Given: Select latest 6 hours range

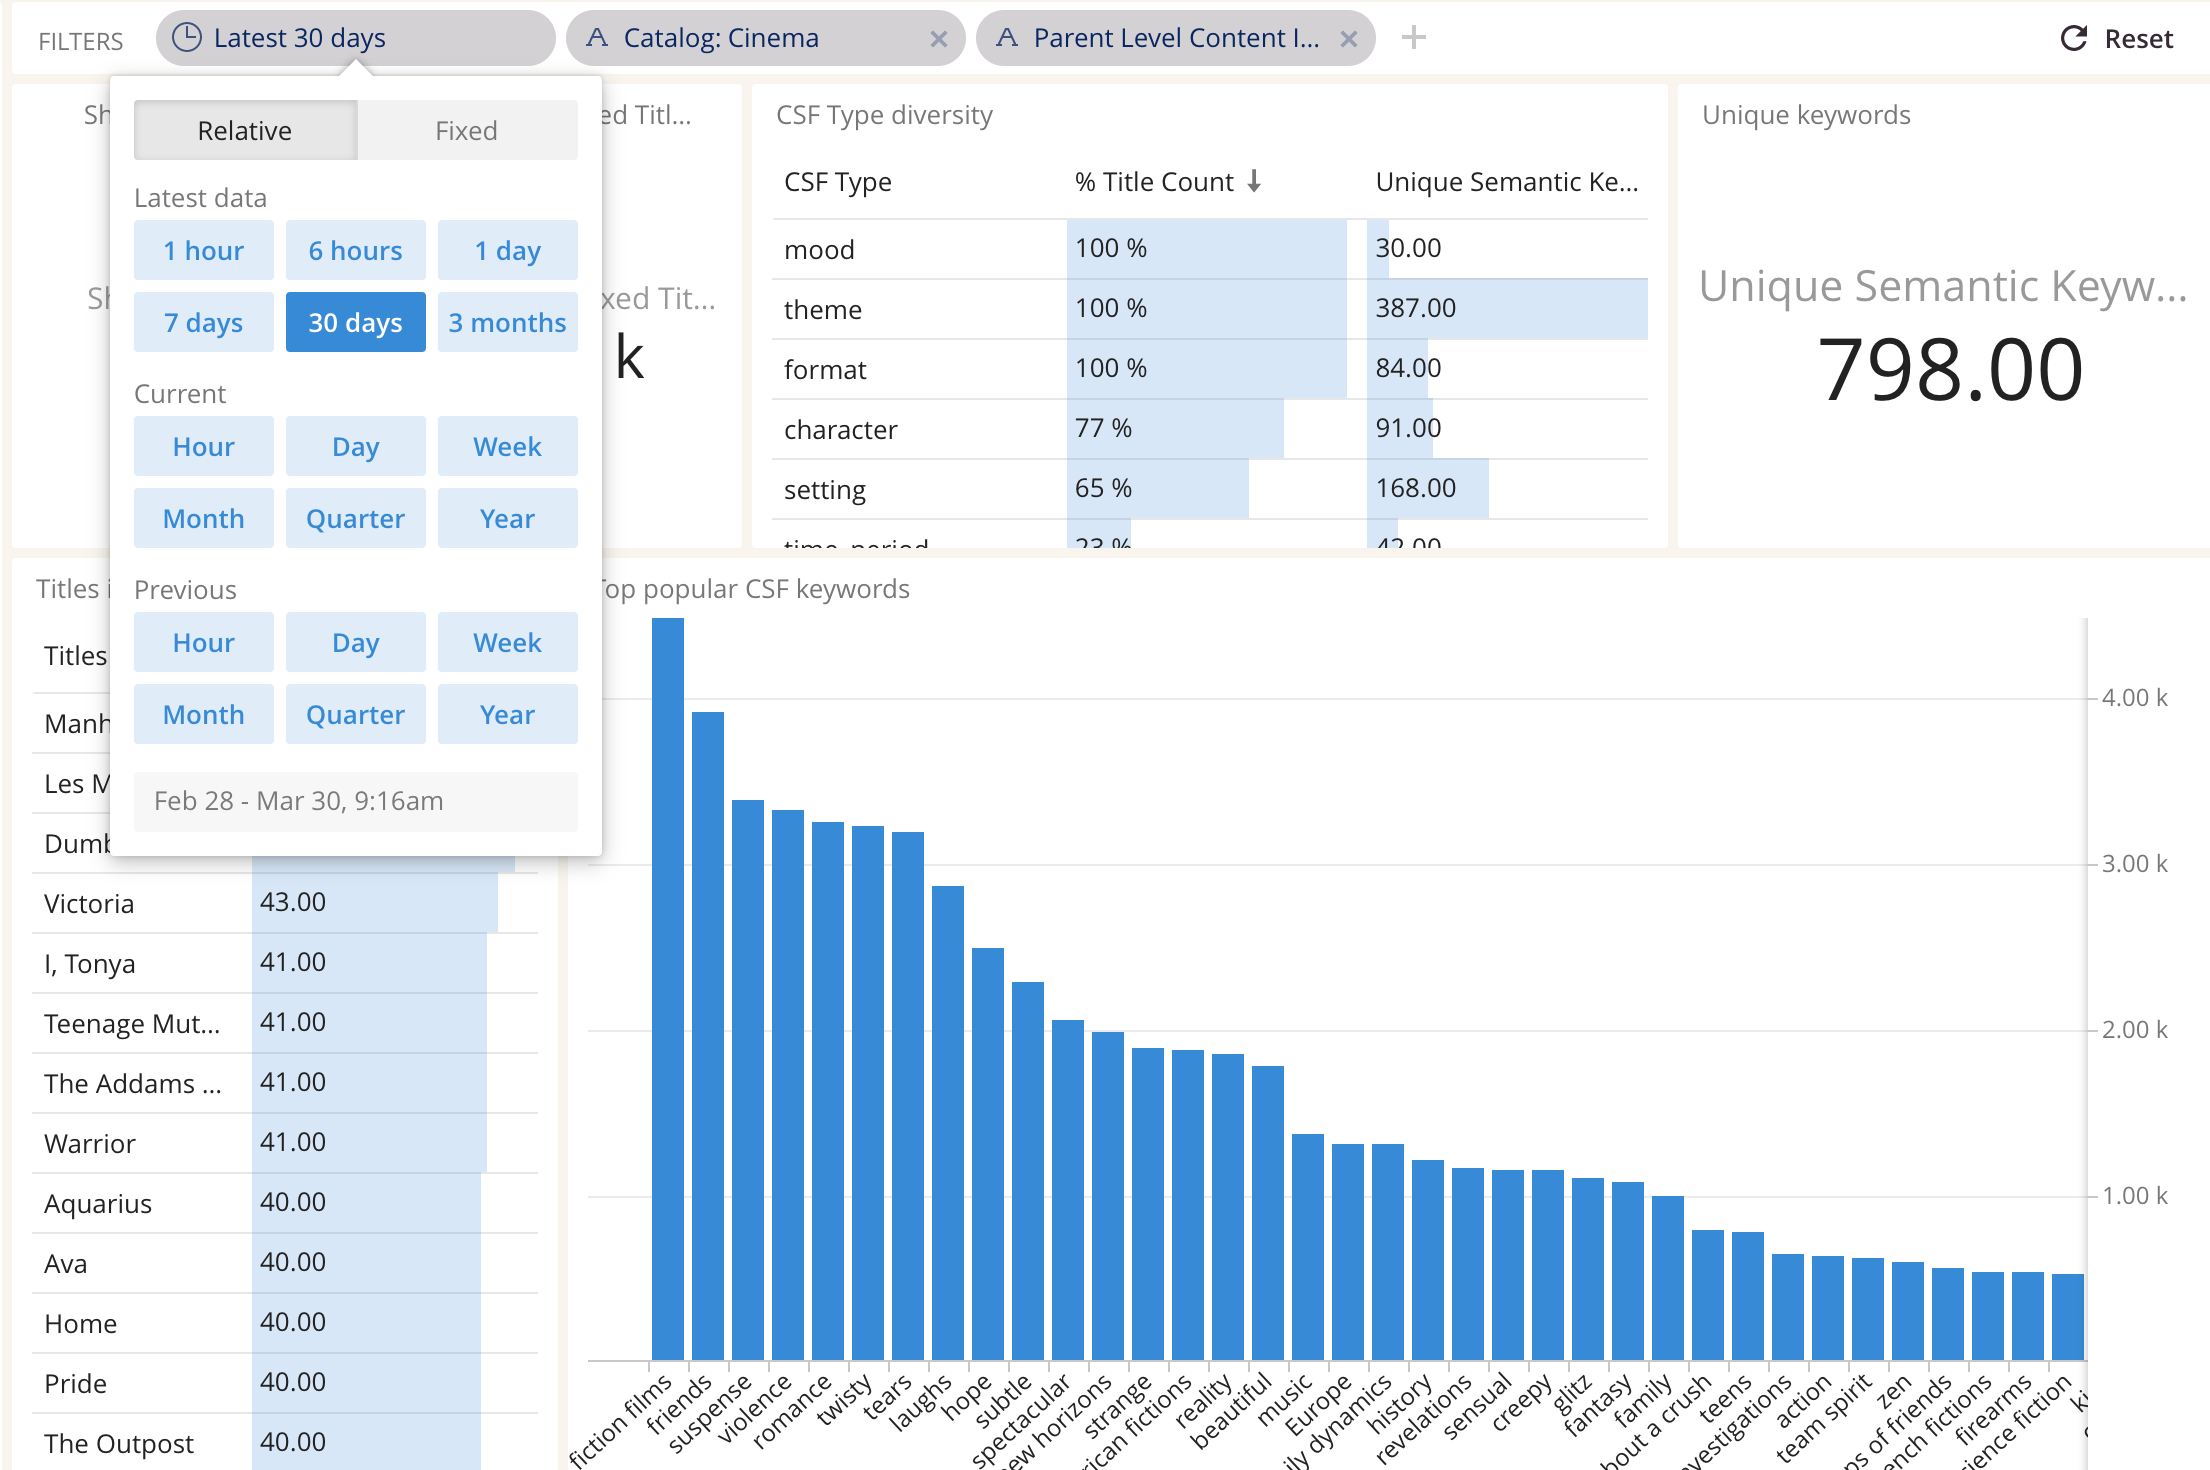Looking at the screenshot, I should [356, 250].
